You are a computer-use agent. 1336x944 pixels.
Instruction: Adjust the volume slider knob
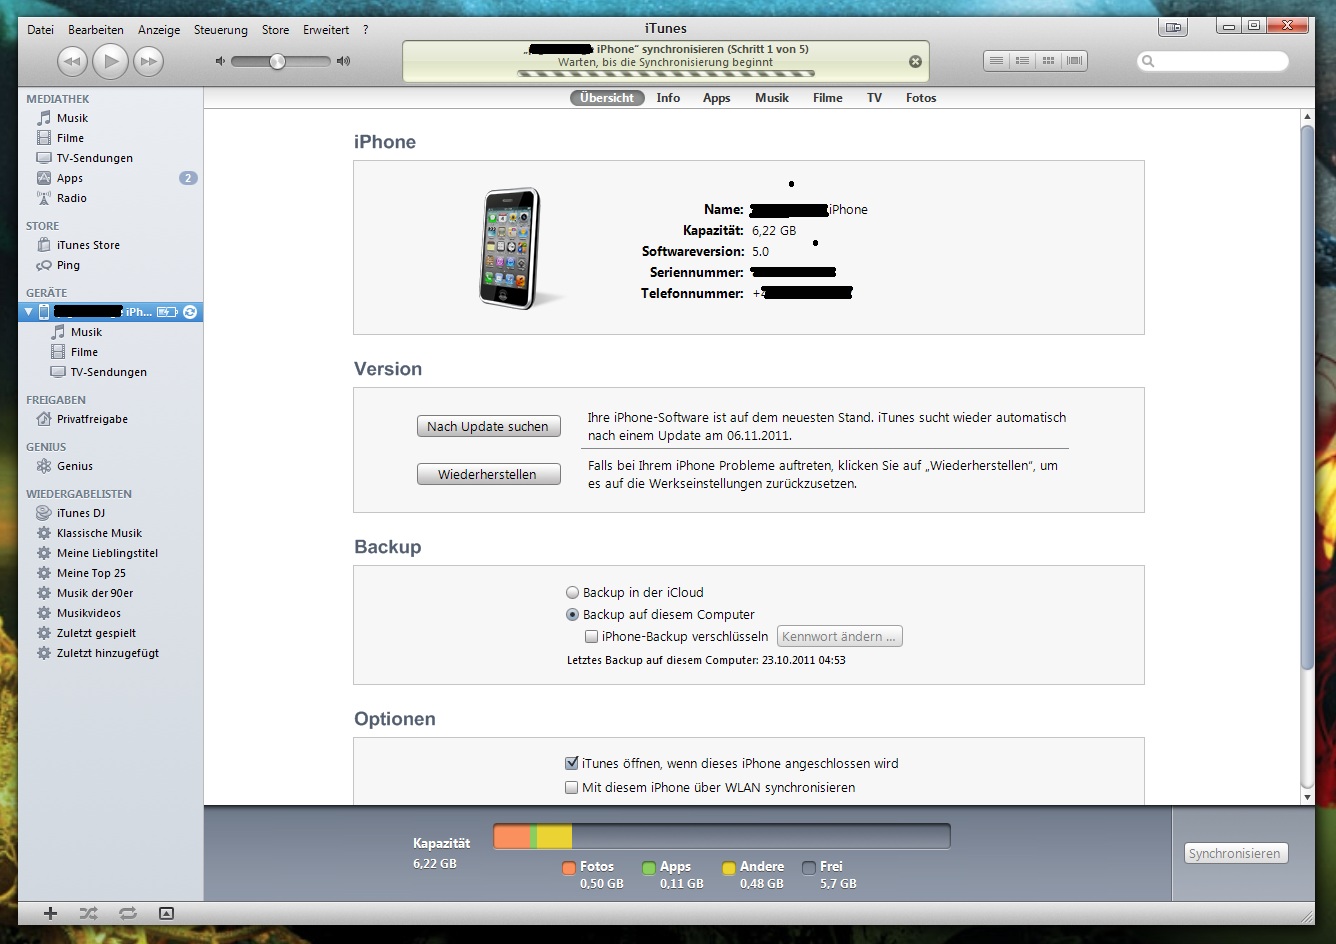tap(277, 62)
